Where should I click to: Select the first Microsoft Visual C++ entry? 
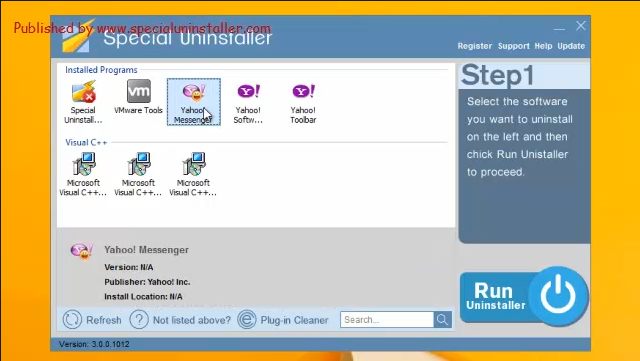coord(83,174)
